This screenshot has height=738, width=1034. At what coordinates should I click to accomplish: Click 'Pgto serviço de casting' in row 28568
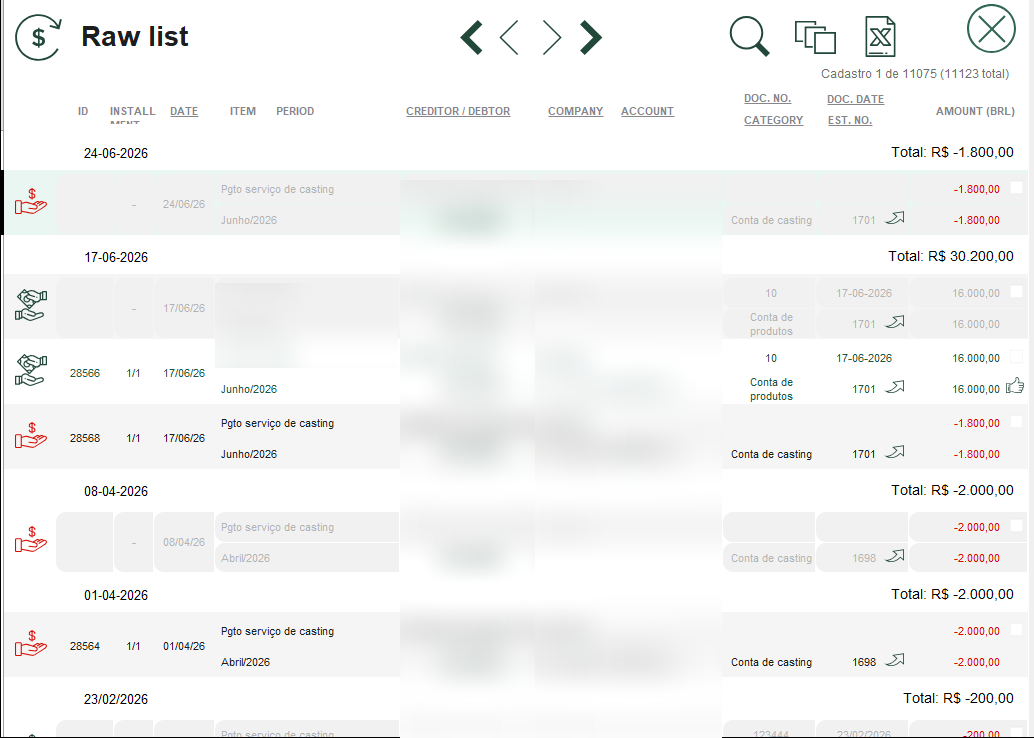tap(278, 423)
